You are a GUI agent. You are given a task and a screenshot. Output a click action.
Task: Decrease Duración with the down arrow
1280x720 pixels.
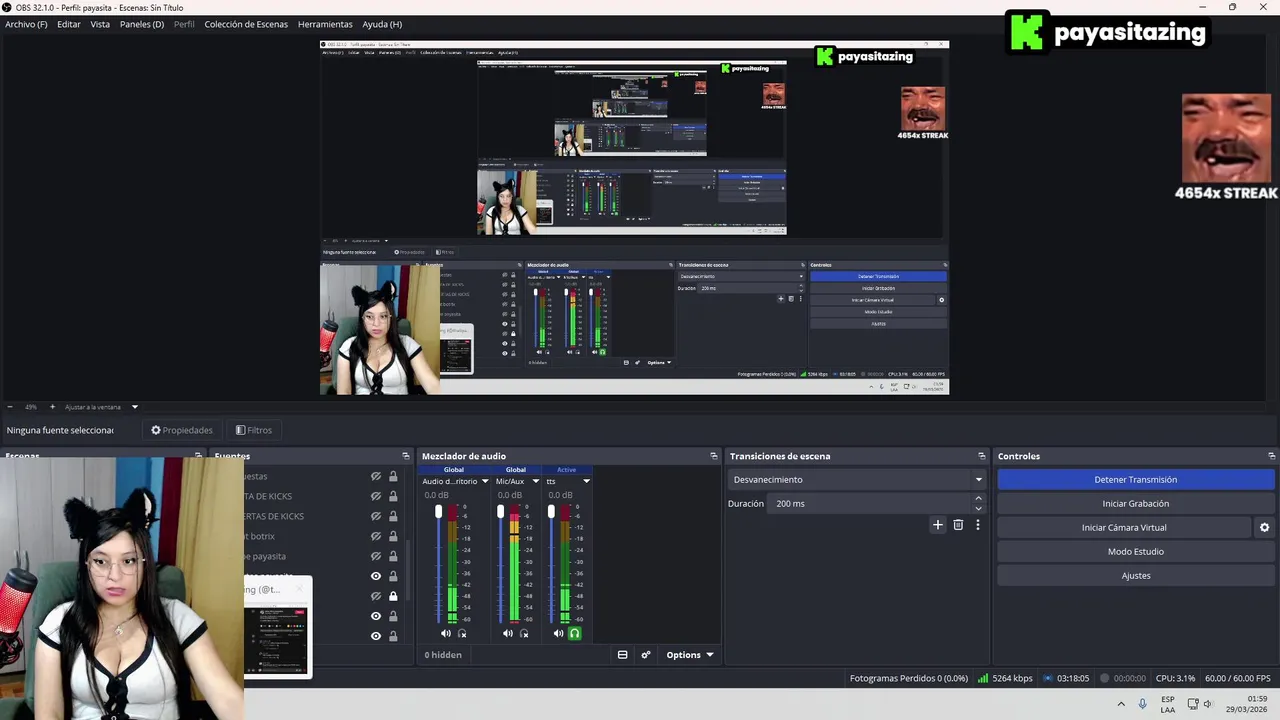[978, 508]
